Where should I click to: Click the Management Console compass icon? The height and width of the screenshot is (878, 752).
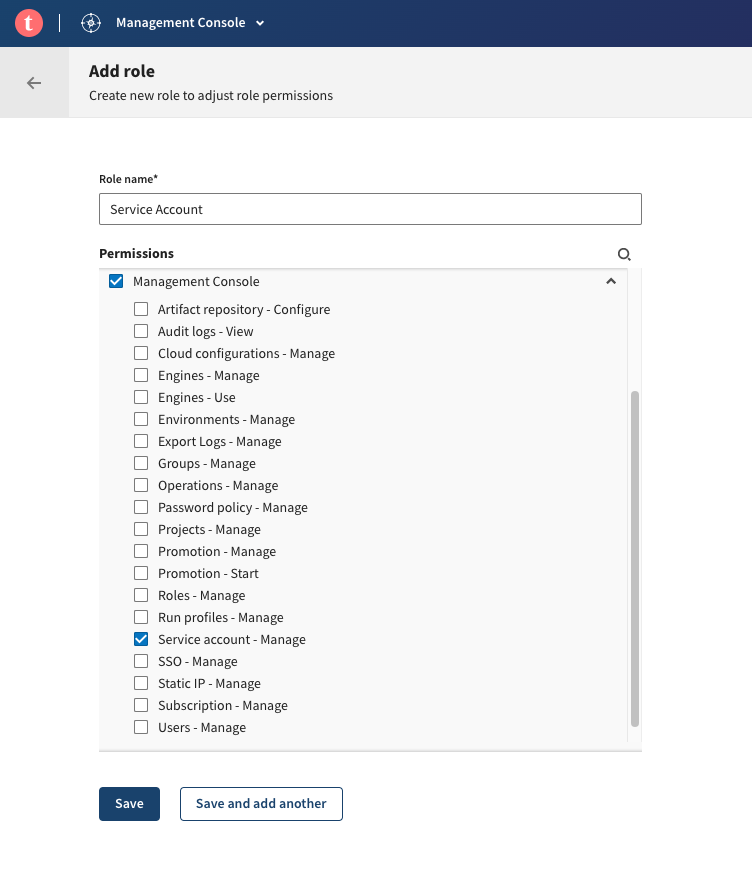(x=91, y=23)
